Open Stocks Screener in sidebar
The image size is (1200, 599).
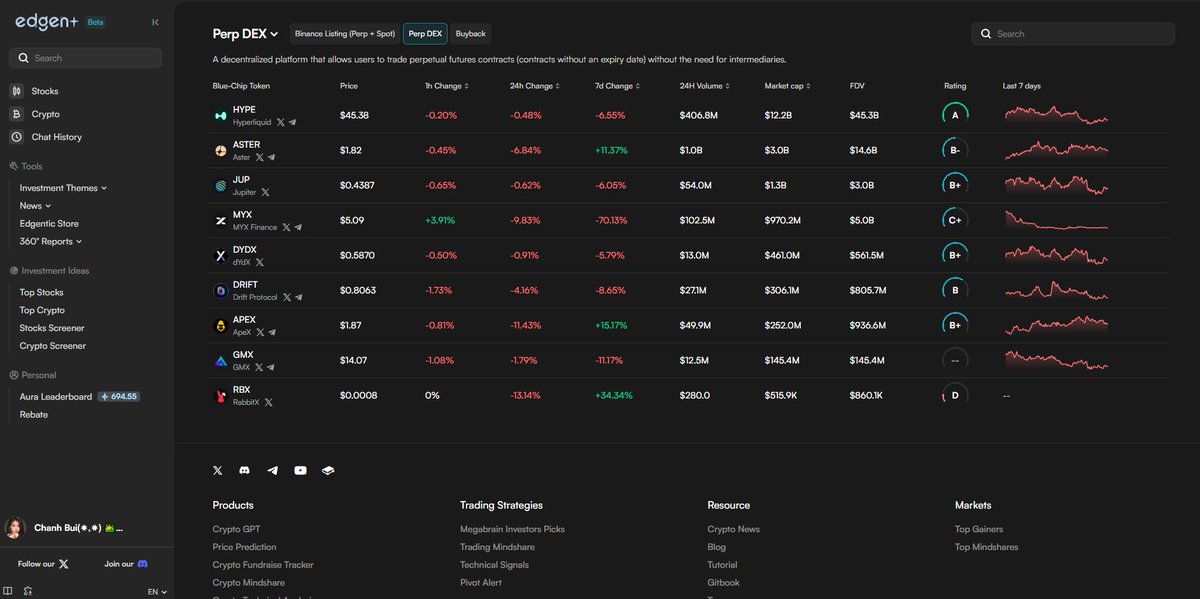[x=52, y=328]
